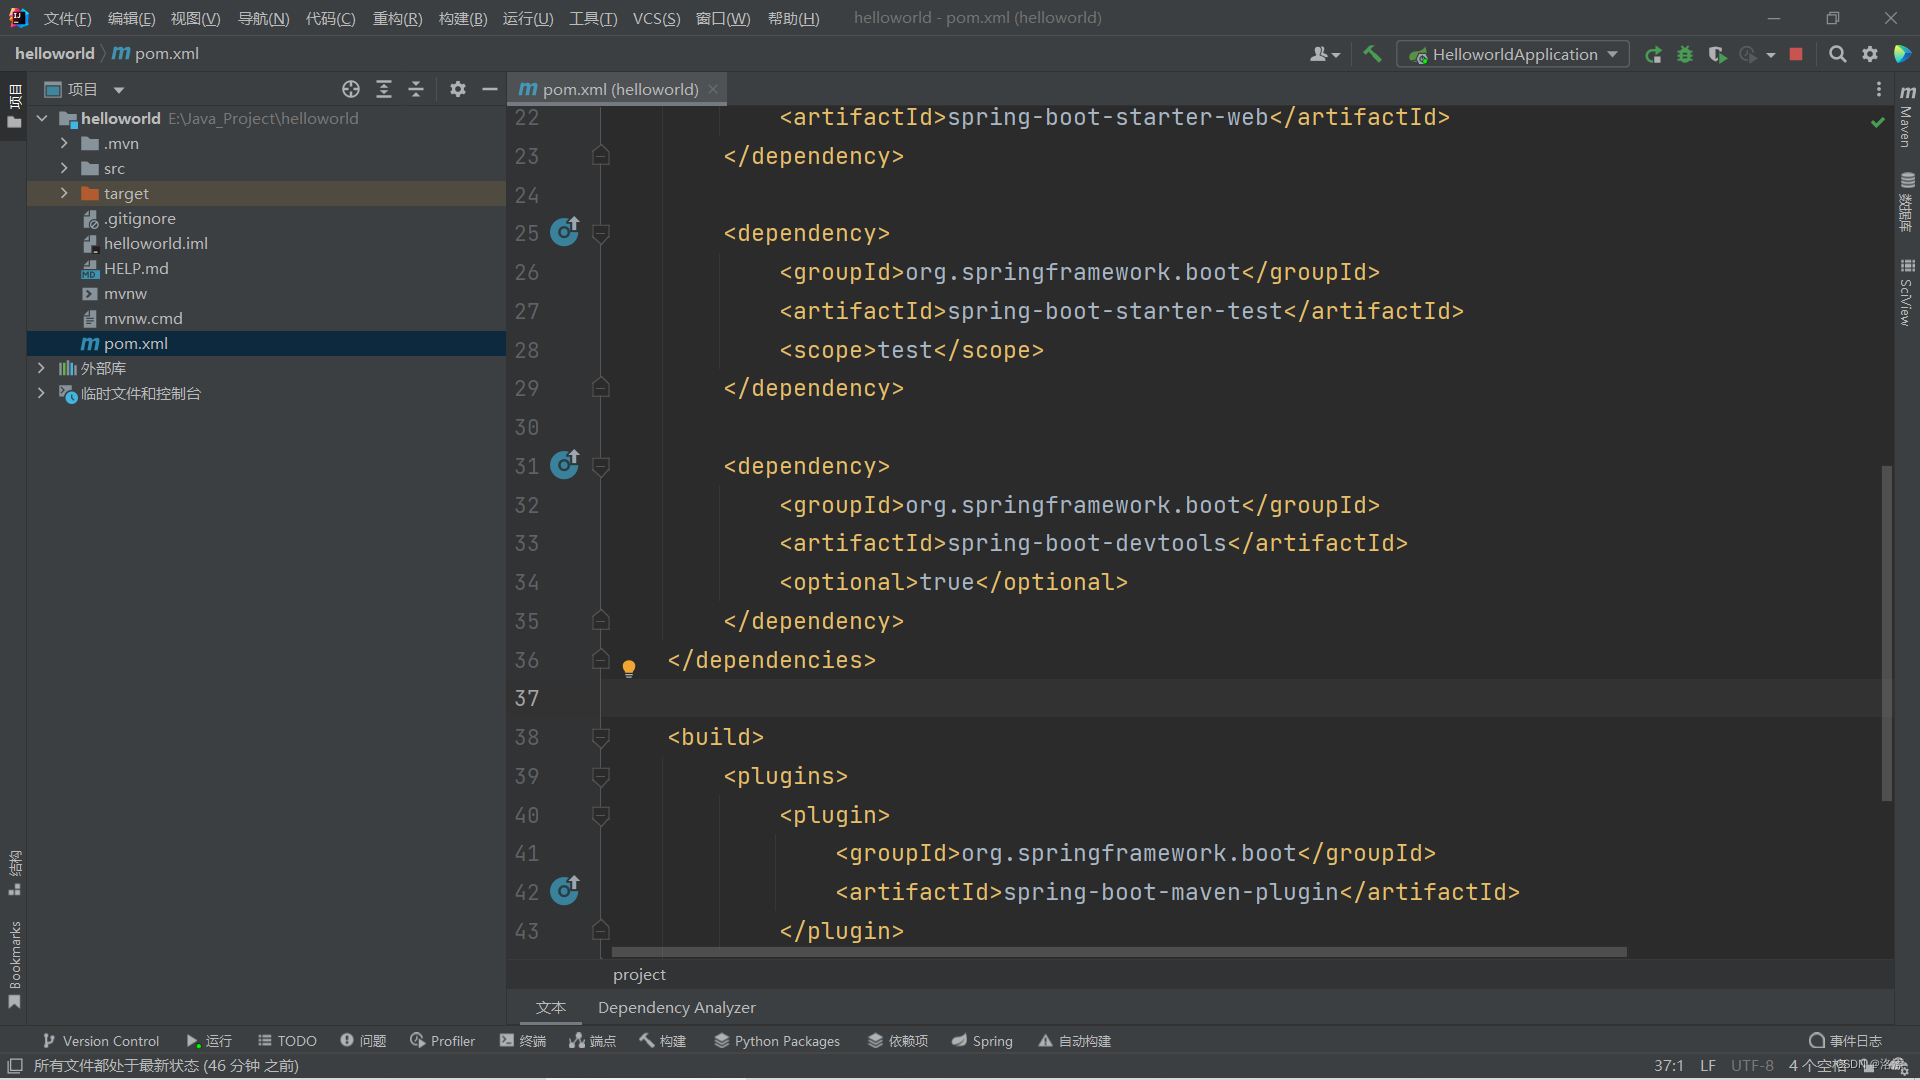Viewport: 1920px width, 1080px height.
Task: Click the Build Project hammer icon
Action: (1372, 54)
